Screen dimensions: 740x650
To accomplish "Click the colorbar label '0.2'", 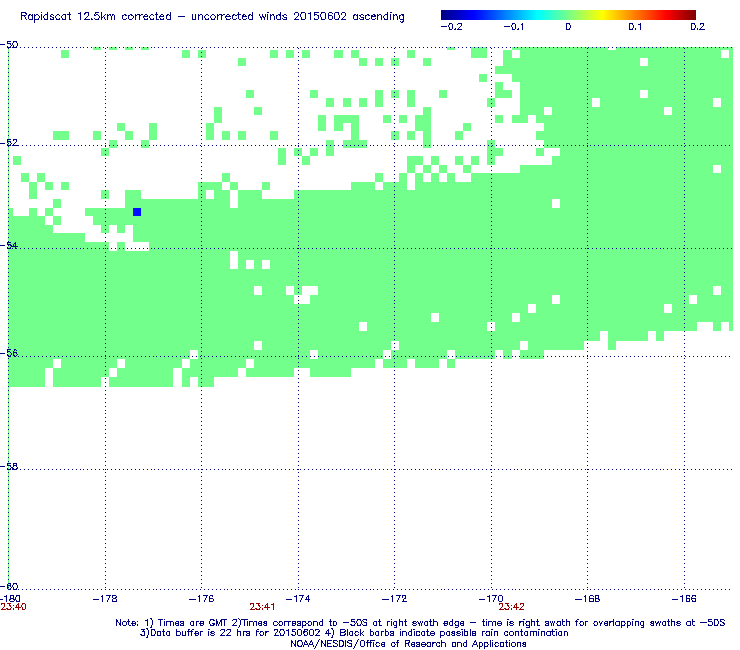I will (x=698, y=27).
